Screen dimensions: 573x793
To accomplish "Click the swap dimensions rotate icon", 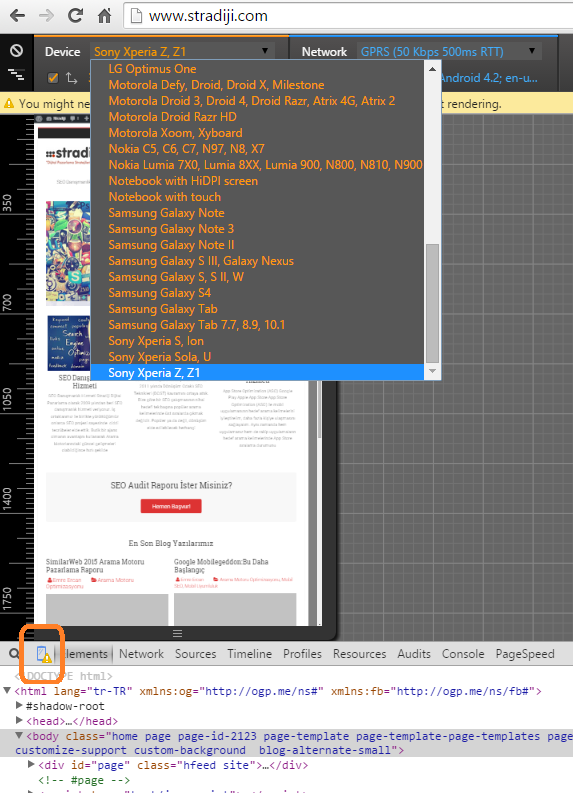I will pyautogui.click(x=72, y=78).
